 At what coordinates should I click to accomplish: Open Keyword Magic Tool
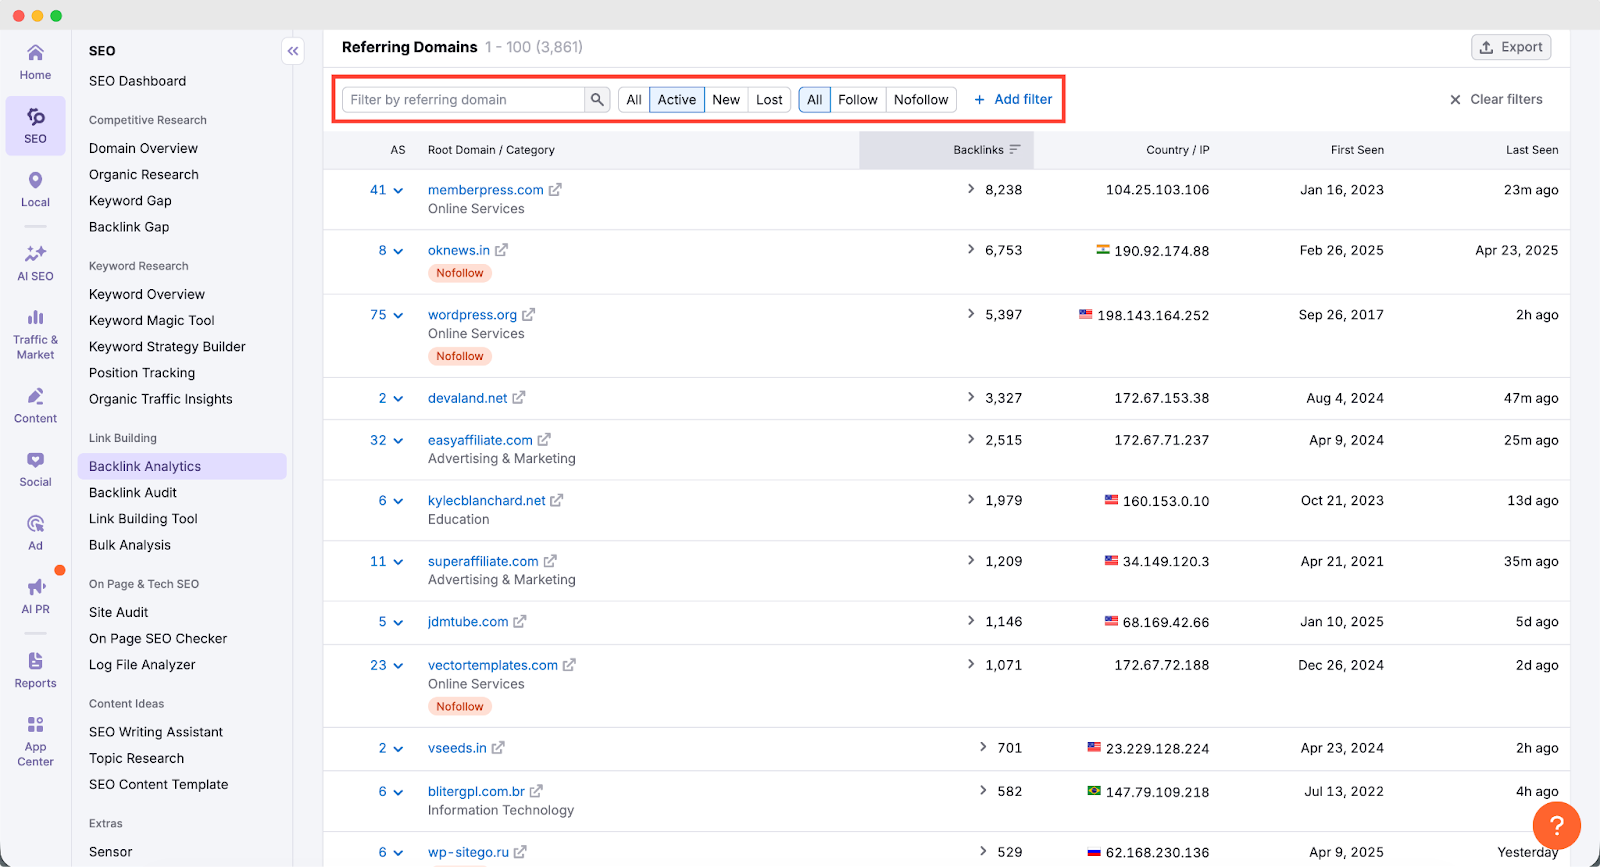coord(152,320)
